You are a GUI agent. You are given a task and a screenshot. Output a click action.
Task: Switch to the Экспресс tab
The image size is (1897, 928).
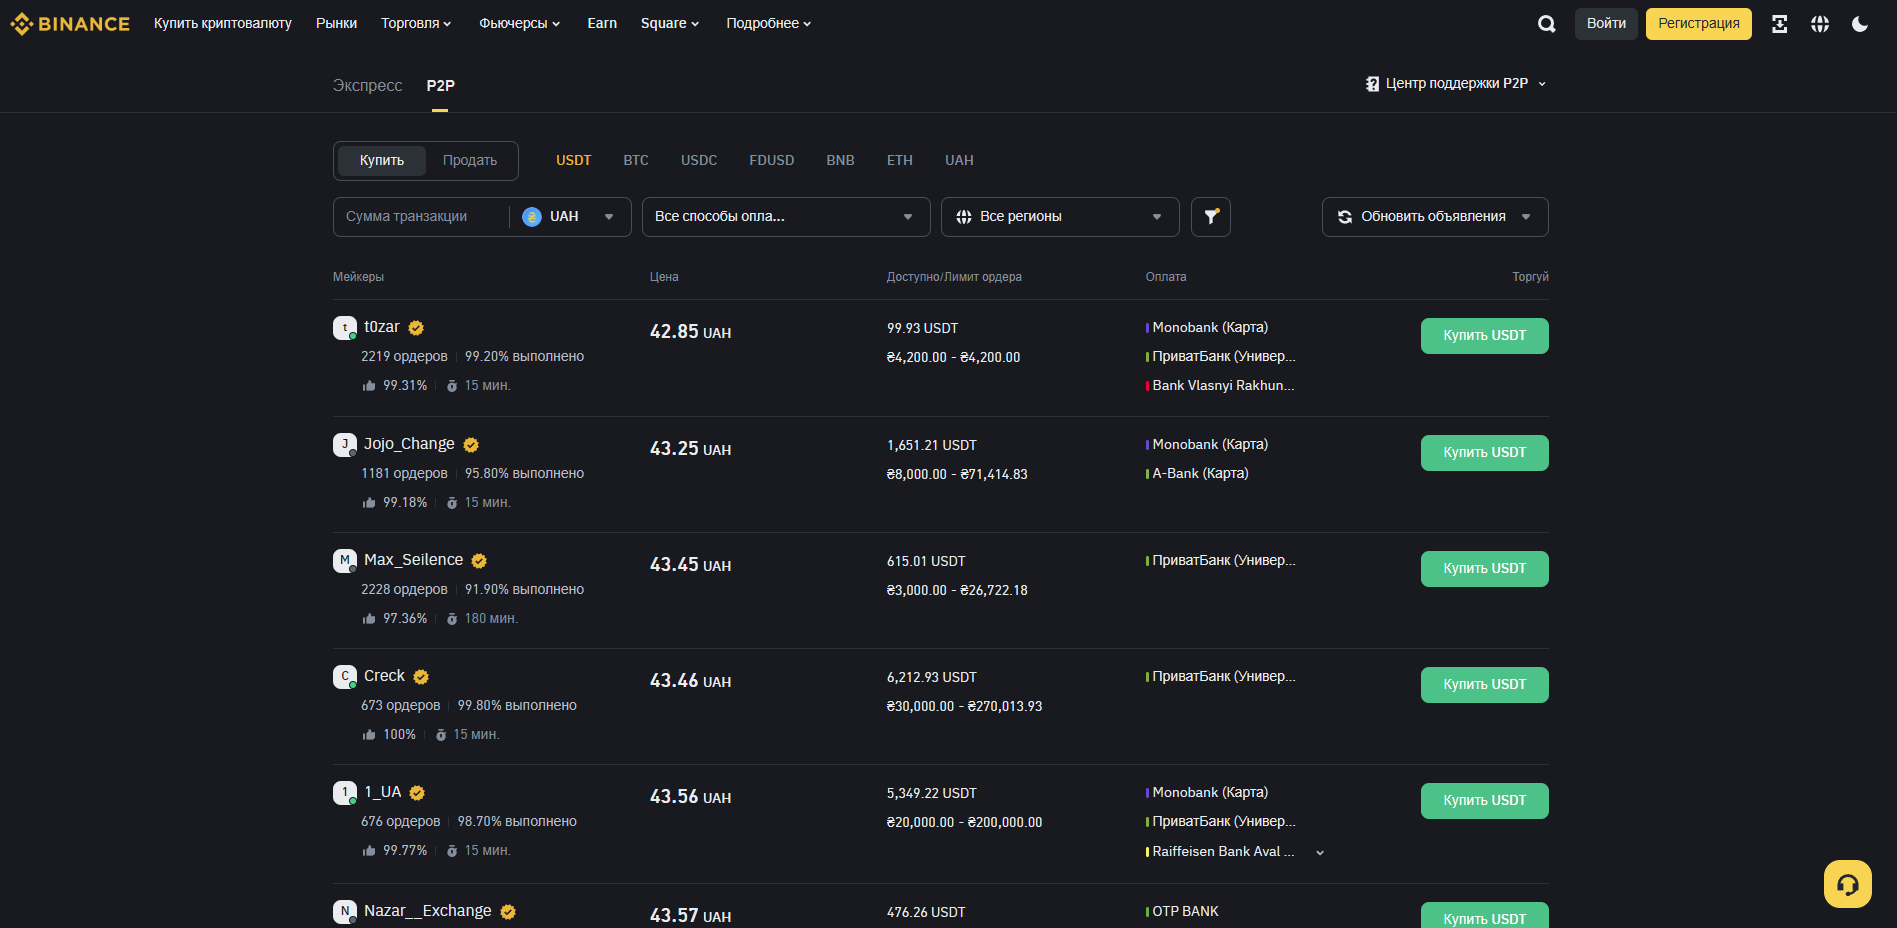click(367, 86)
